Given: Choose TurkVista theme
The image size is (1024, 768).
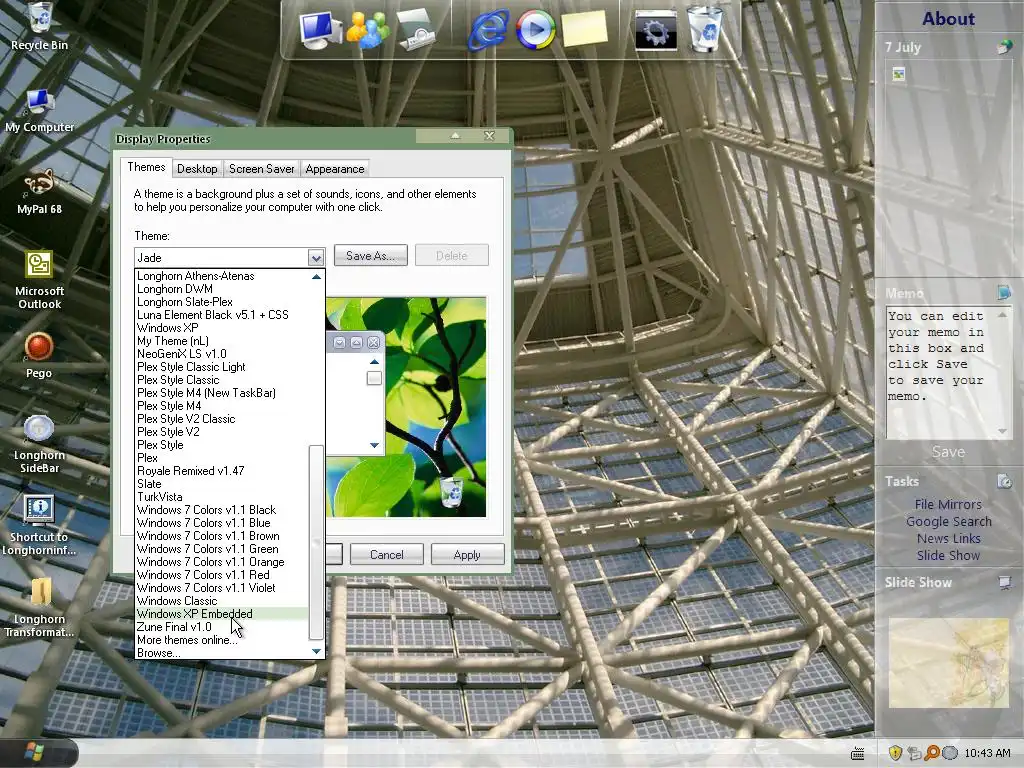Looking at the screenshot, I should tap(221, 497).
